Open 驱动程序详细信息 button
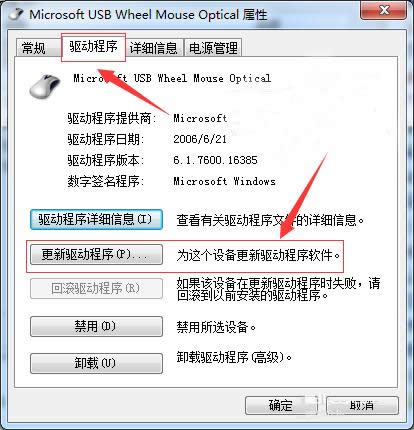 [96, 220]
